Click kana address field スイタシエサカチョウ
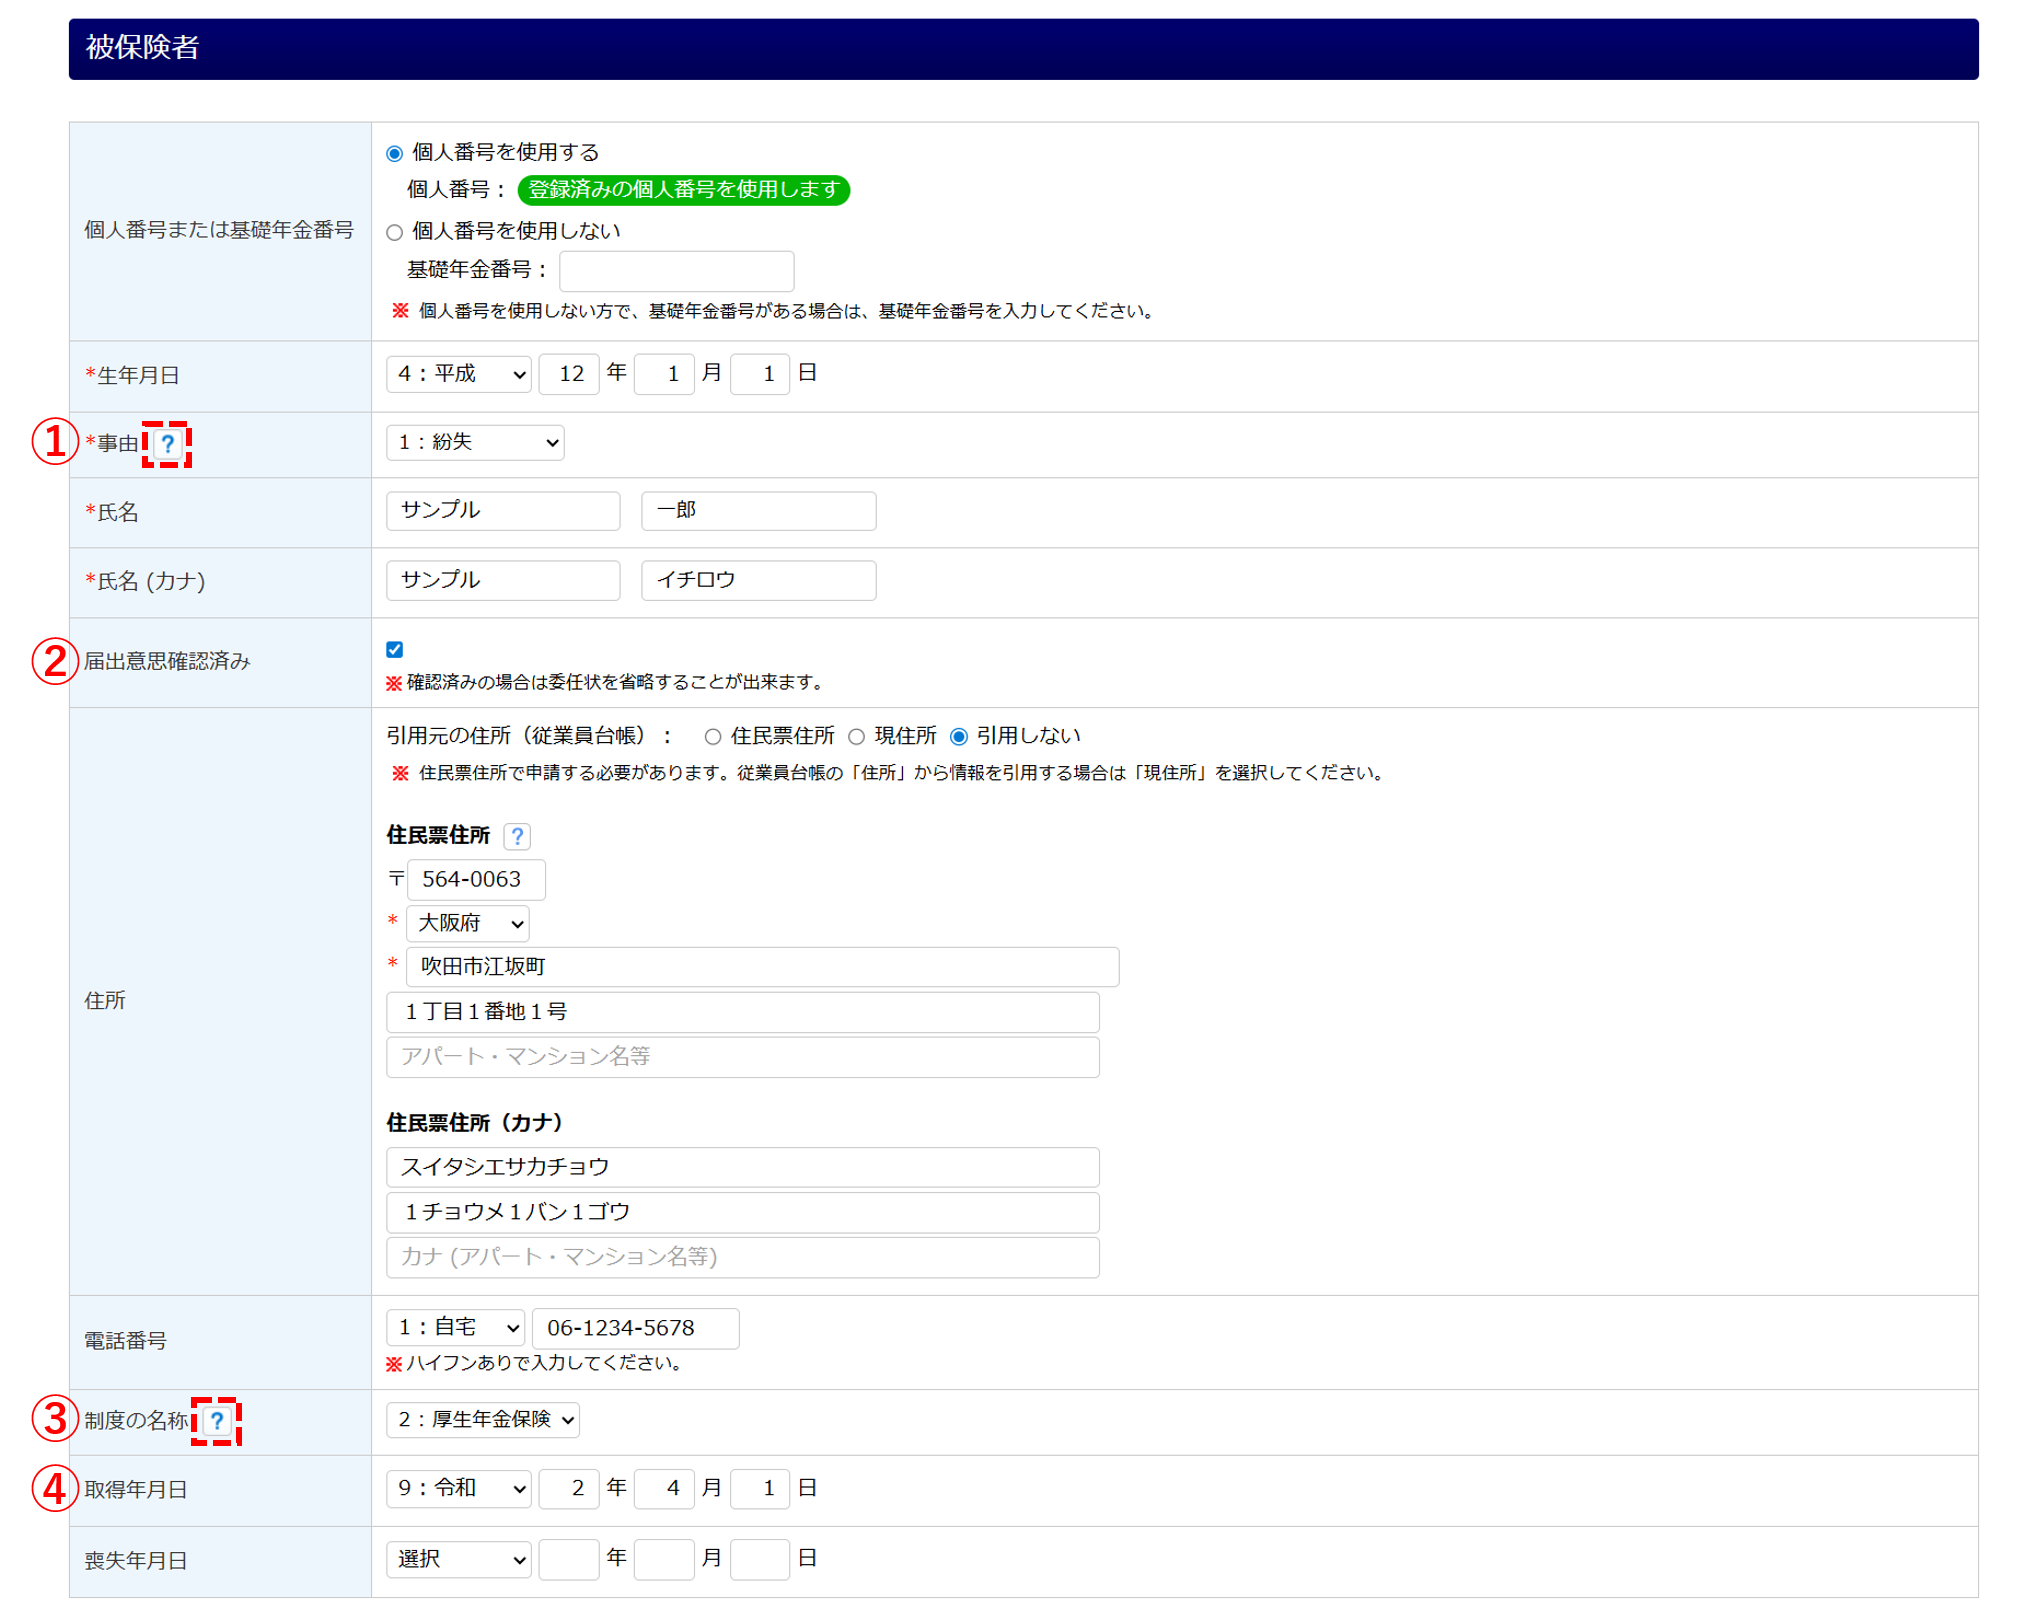The image size is (2024, 1620). 743,1167
